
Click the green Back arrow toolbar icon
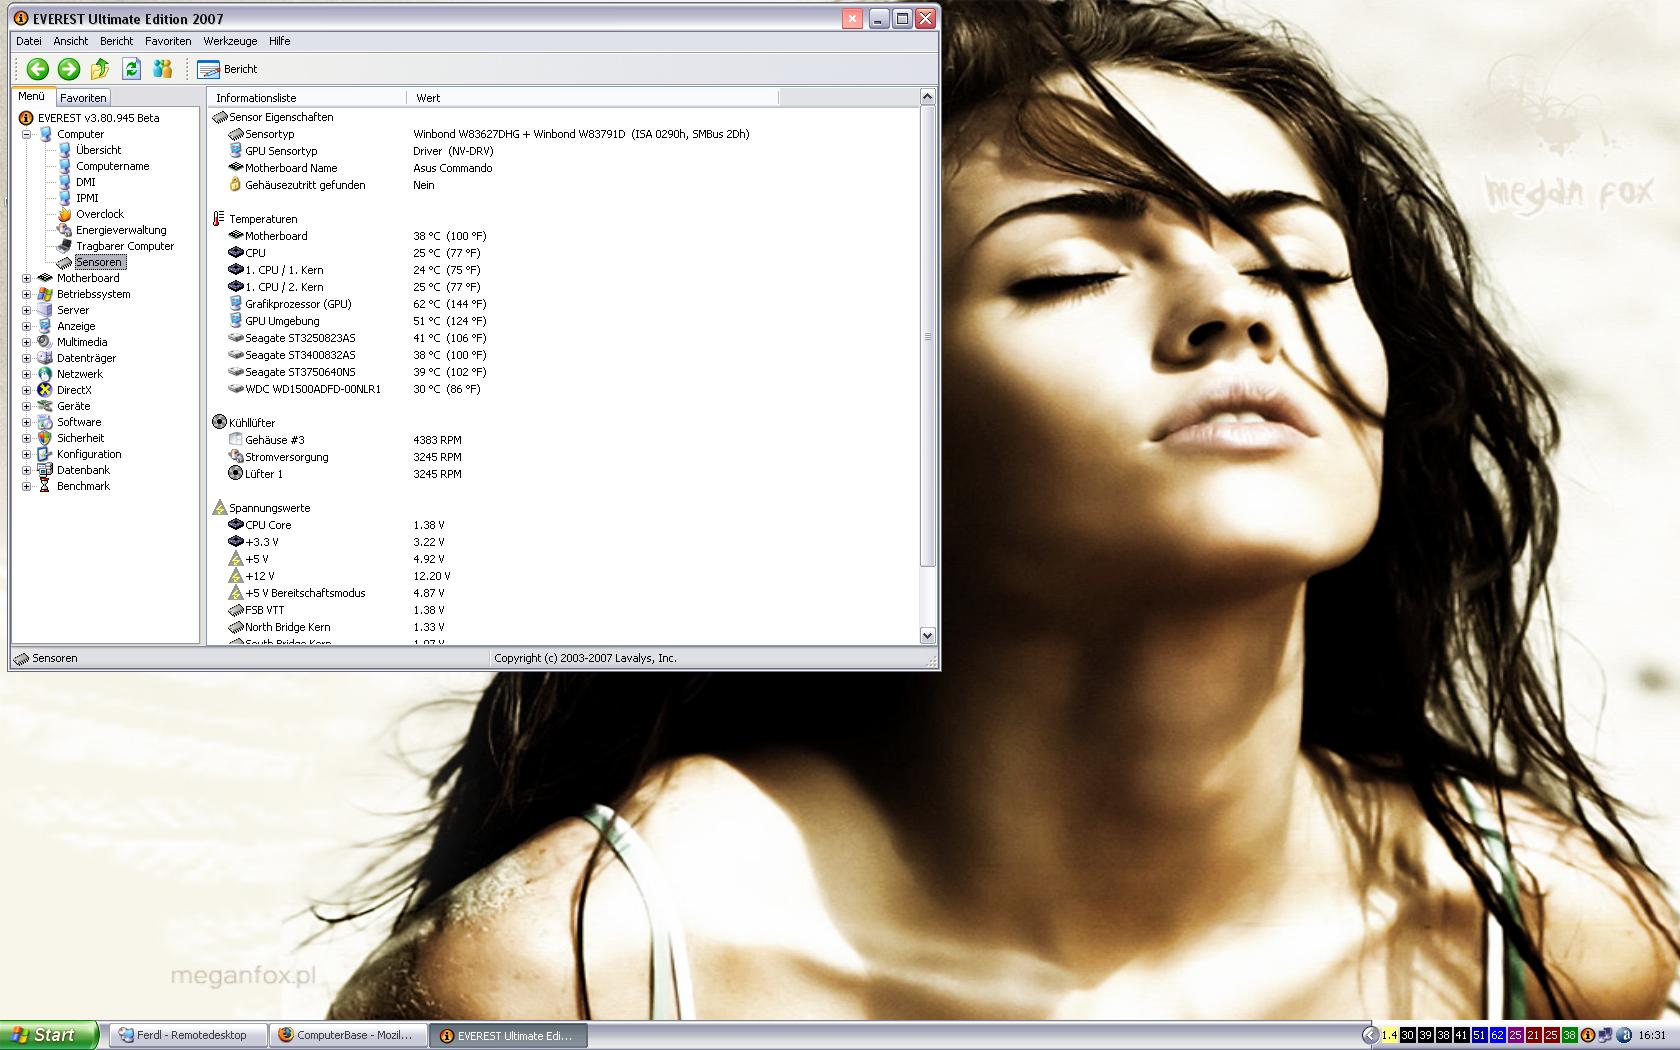coord(37,69)
